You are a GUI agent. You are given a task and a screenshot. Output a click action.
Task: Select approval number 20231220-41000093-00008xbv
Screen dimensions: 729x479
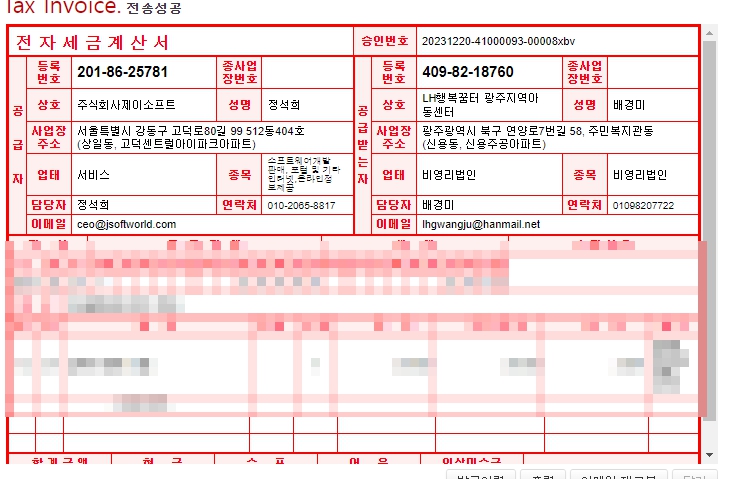click(498, 41)
